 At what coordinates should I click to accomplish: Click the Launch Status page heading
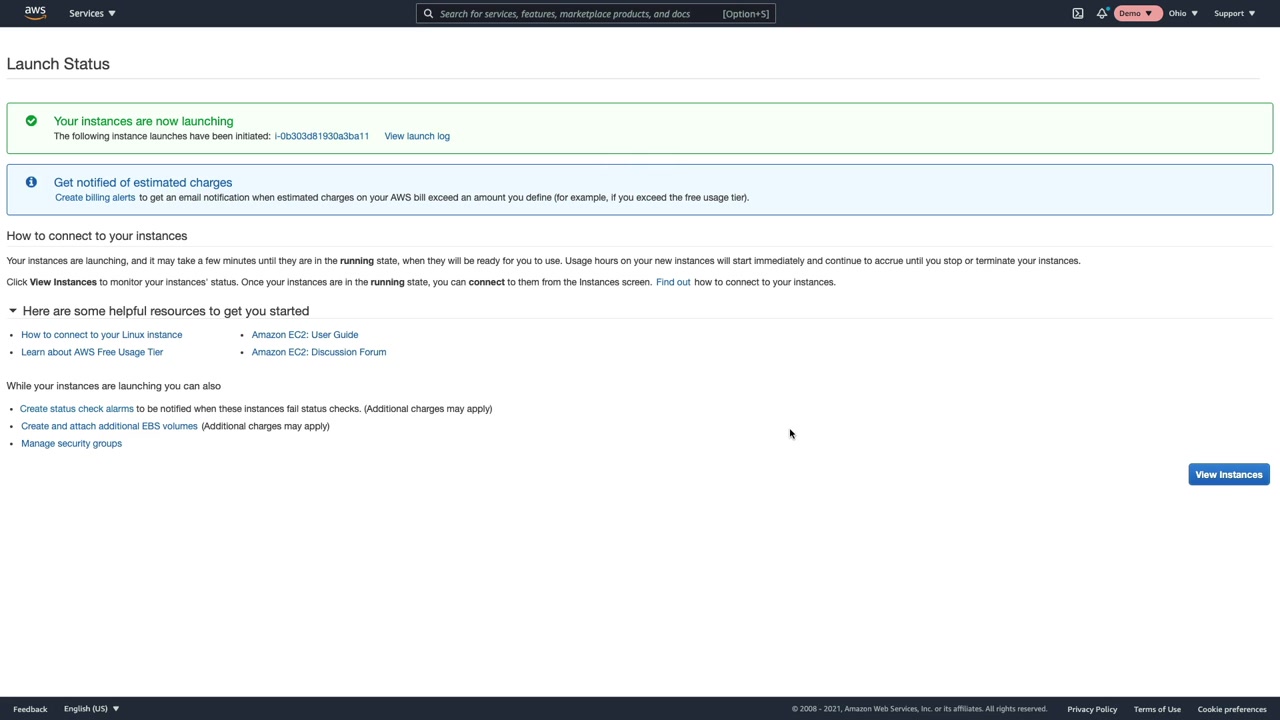(58, 64)
